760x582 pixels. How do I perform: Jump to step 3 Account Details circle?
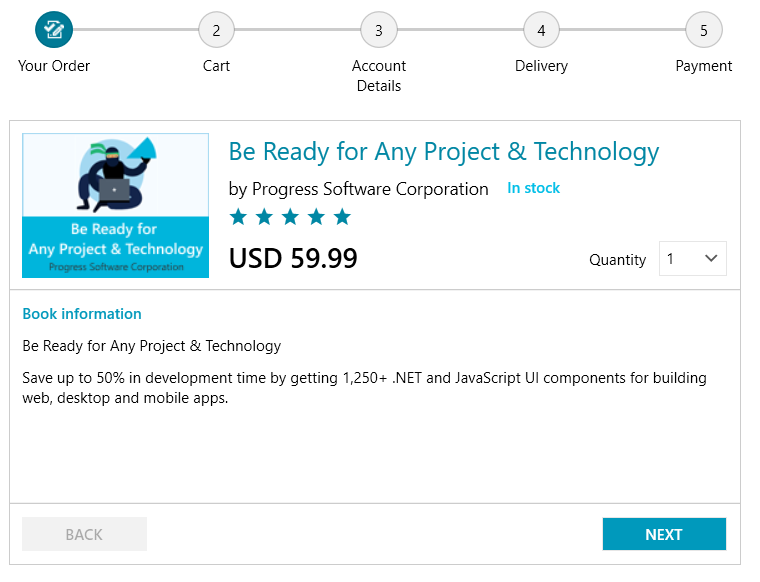[378, 30]
